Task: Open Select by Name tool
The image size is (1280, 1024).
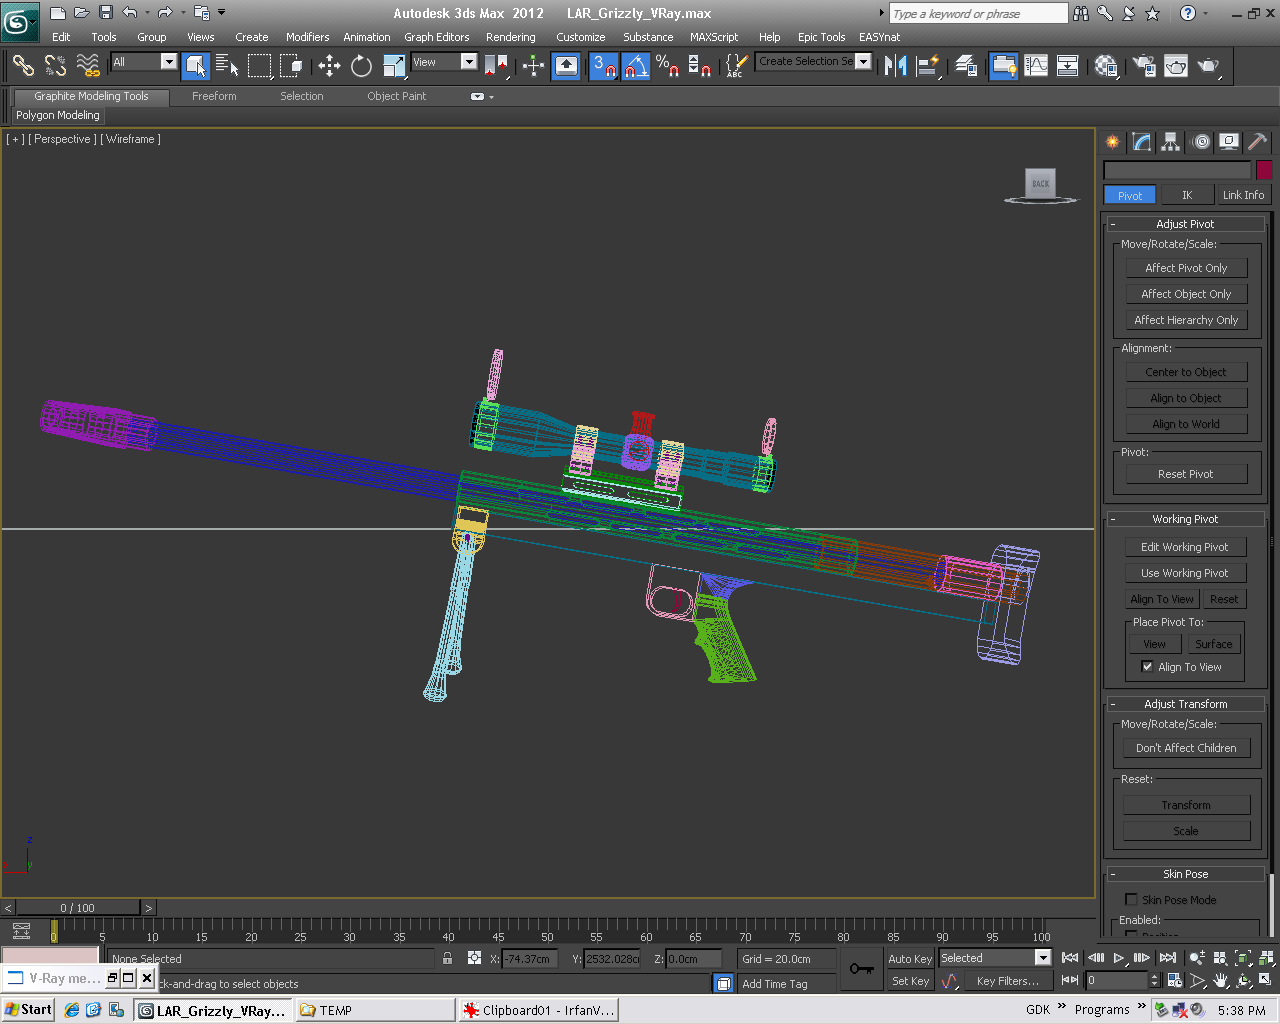Action: 227,66
